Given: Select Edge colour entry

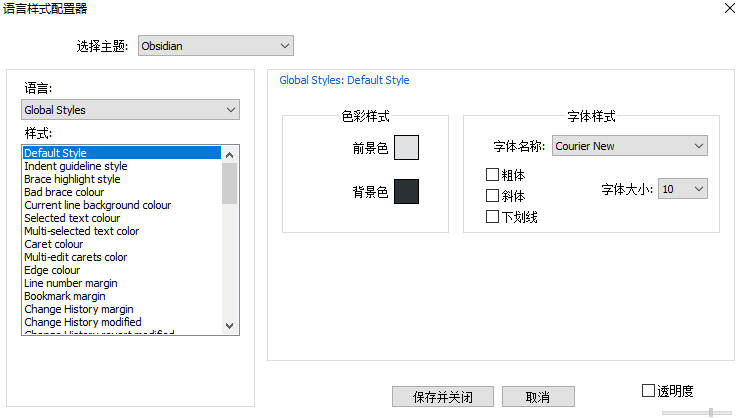Looking at the screenshot, I should (122, 270).
